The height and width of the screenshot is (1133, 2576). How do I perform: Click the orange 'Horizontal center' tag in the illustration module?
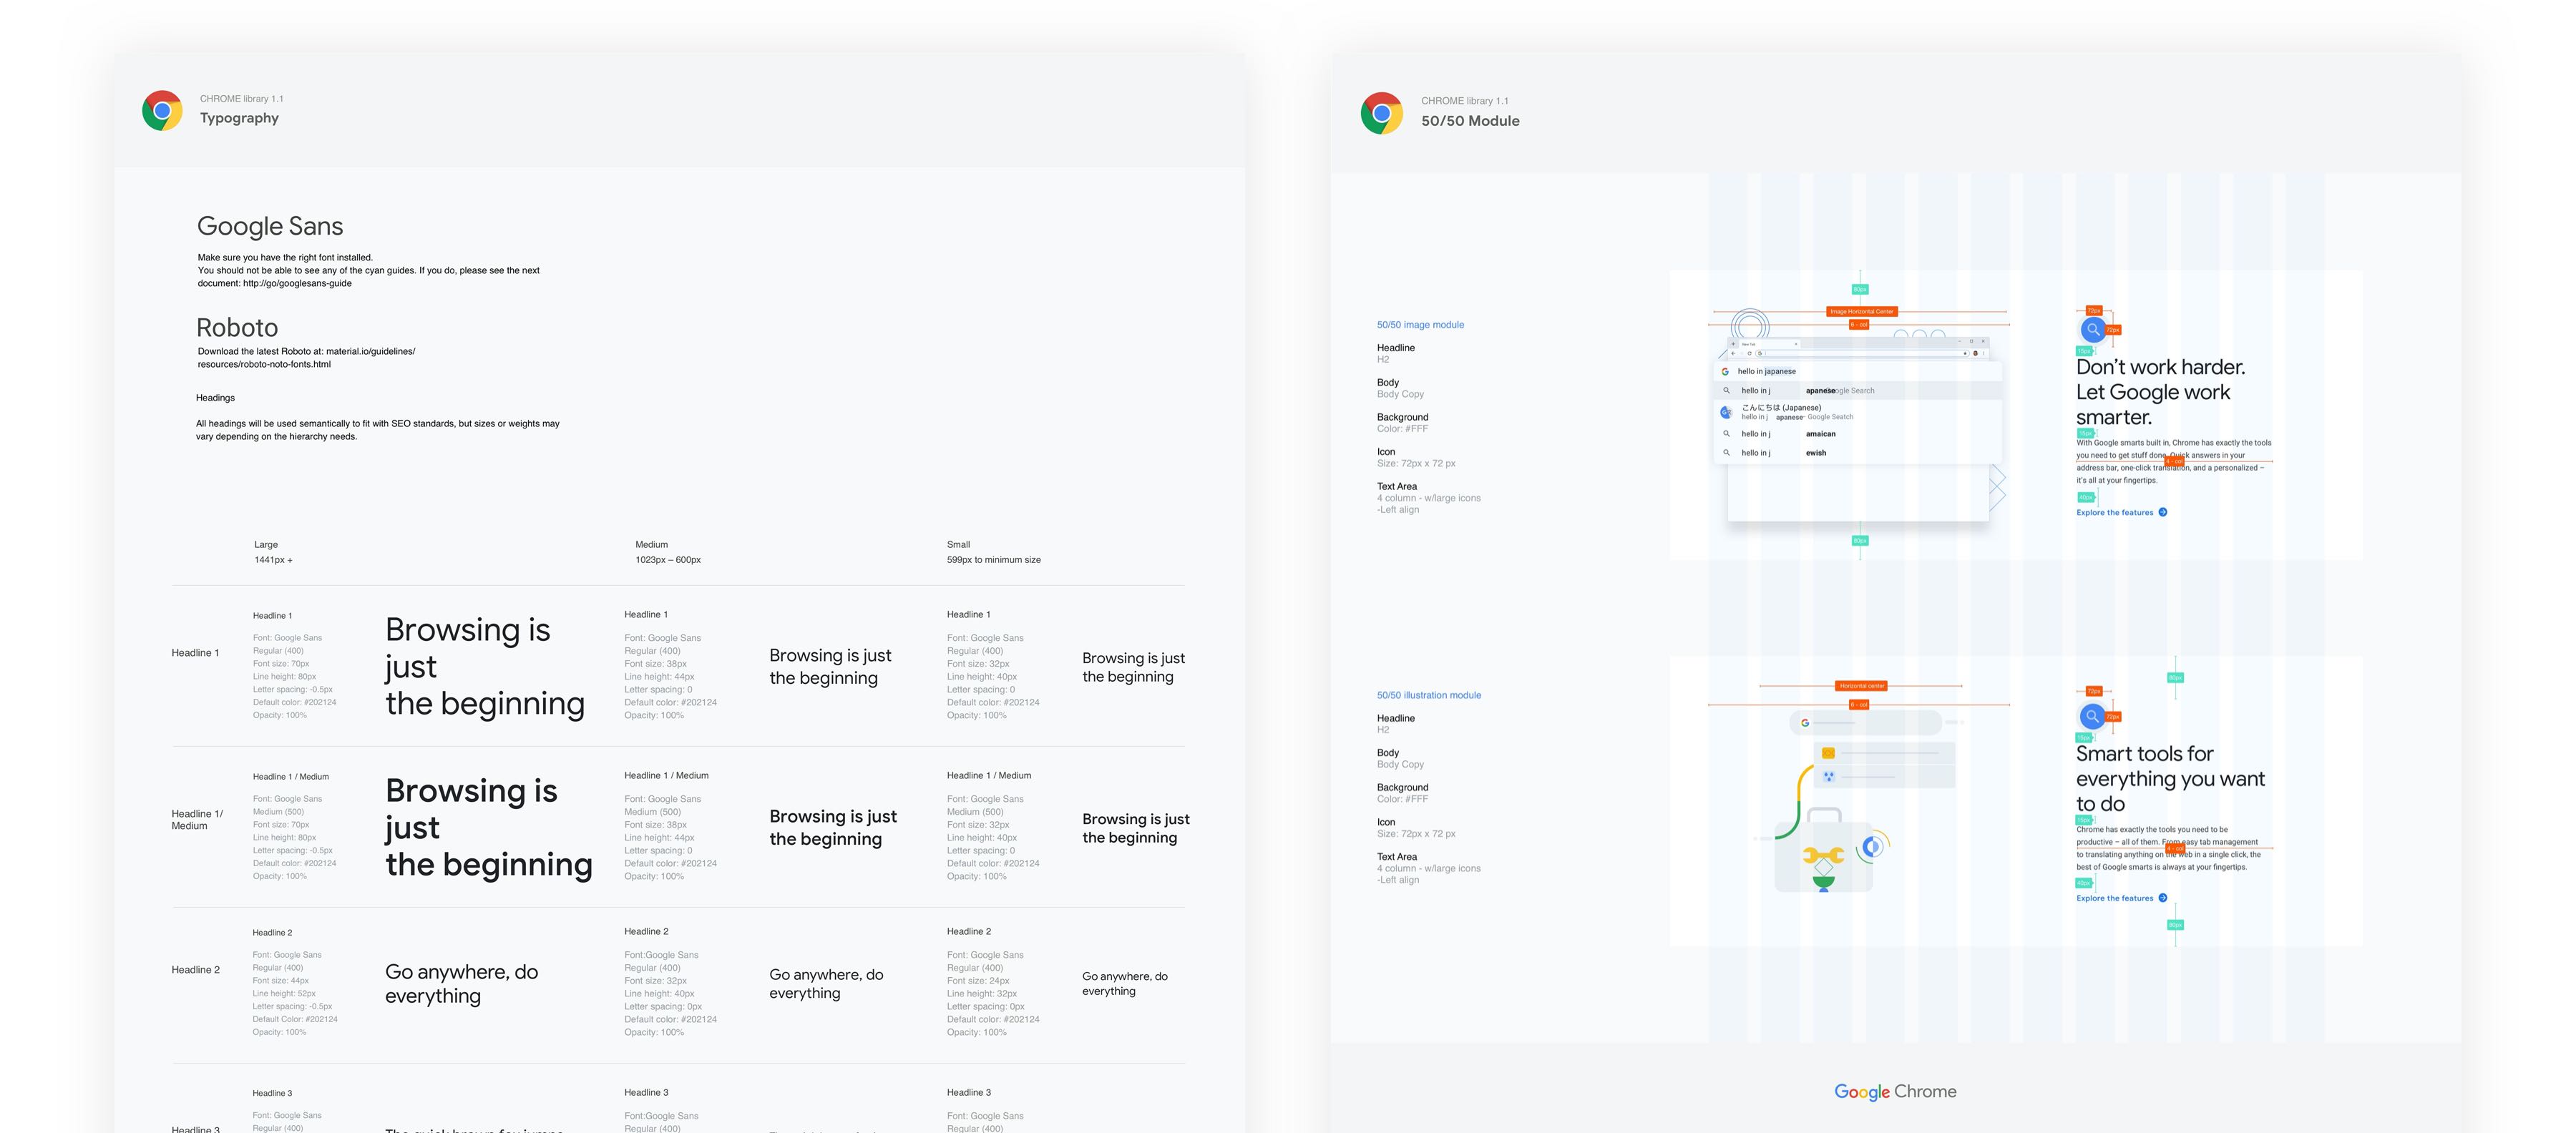click(x=1861, y=686)
